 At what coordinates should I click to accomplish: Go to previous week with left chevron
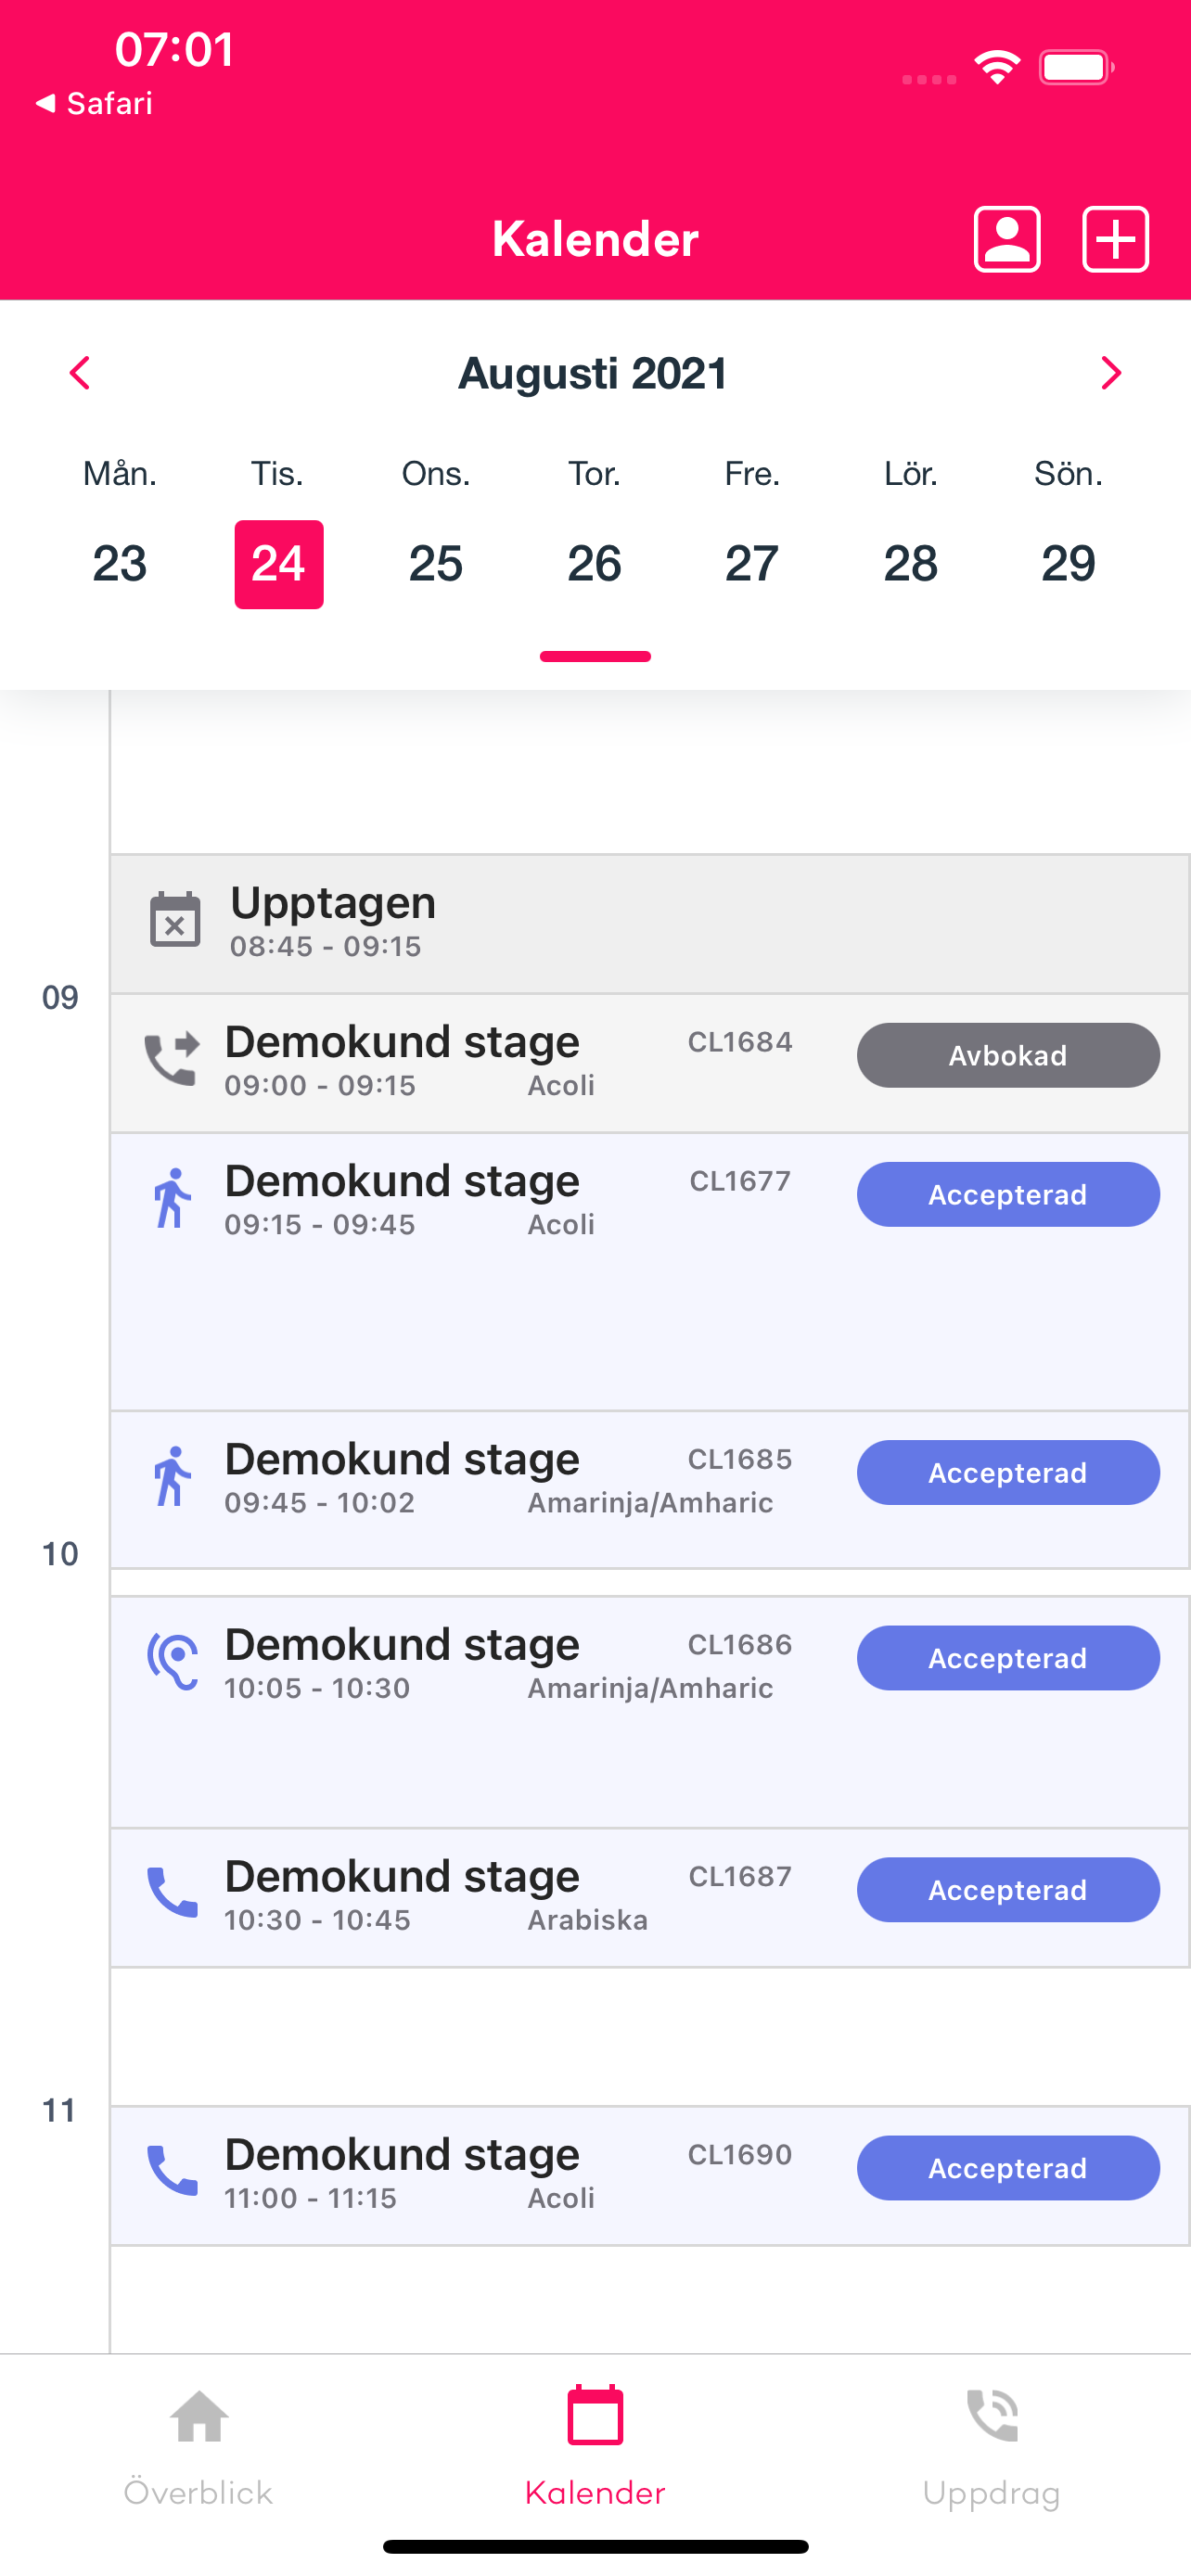click(x=80, y=373)
